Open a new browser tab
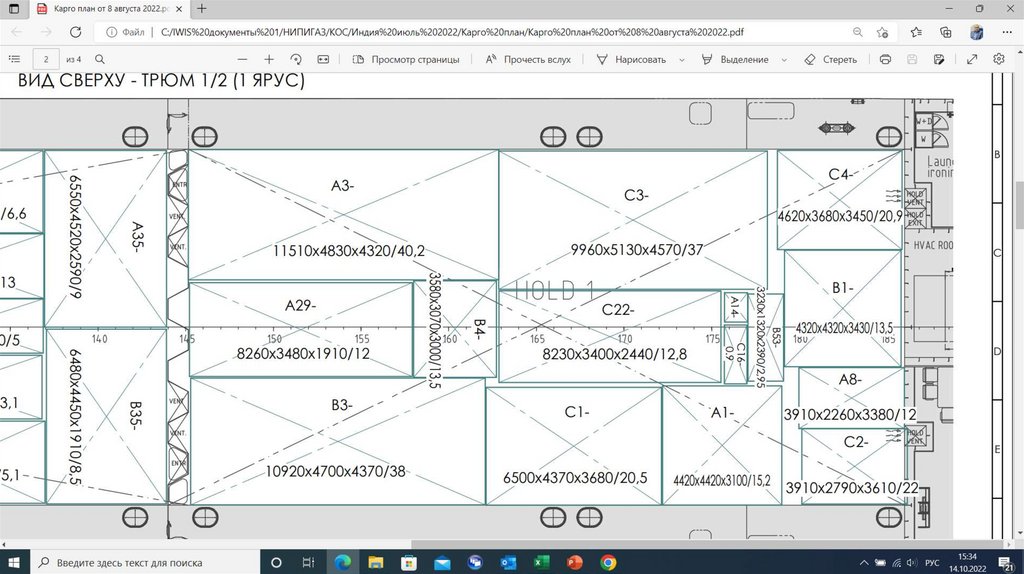This screenshot has width=1024, height=574. point(201,8)
